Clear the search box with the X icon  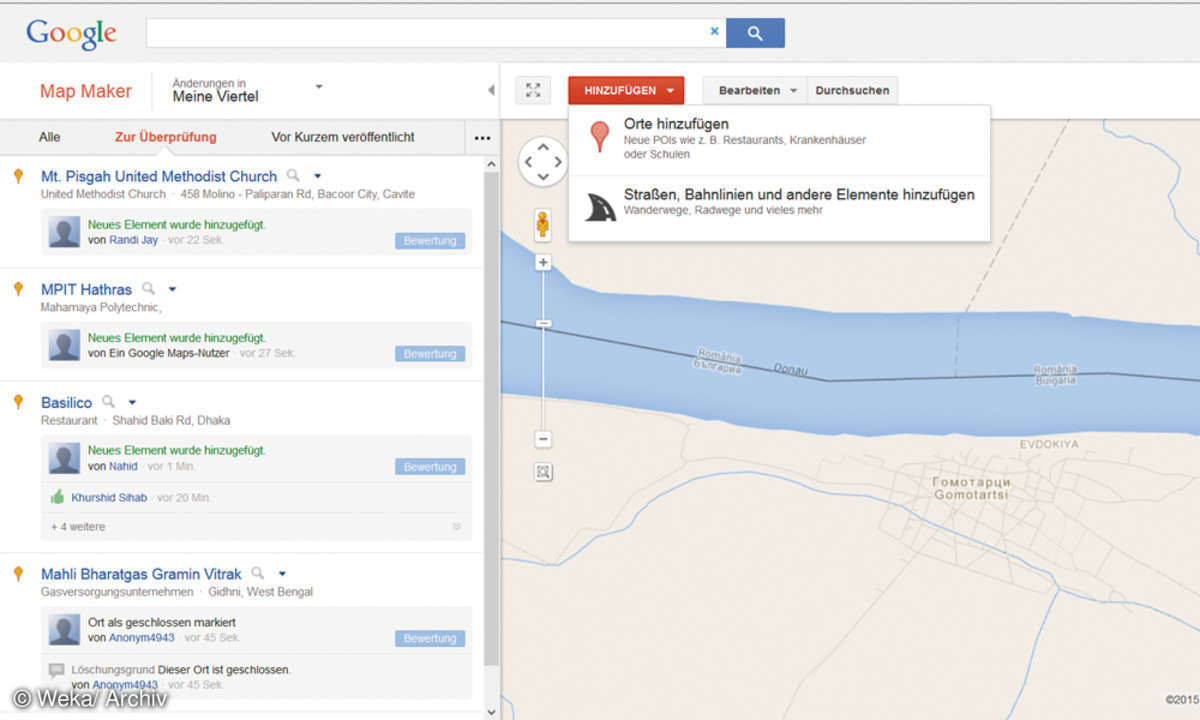pyautogui.click(x=714, y=32)
